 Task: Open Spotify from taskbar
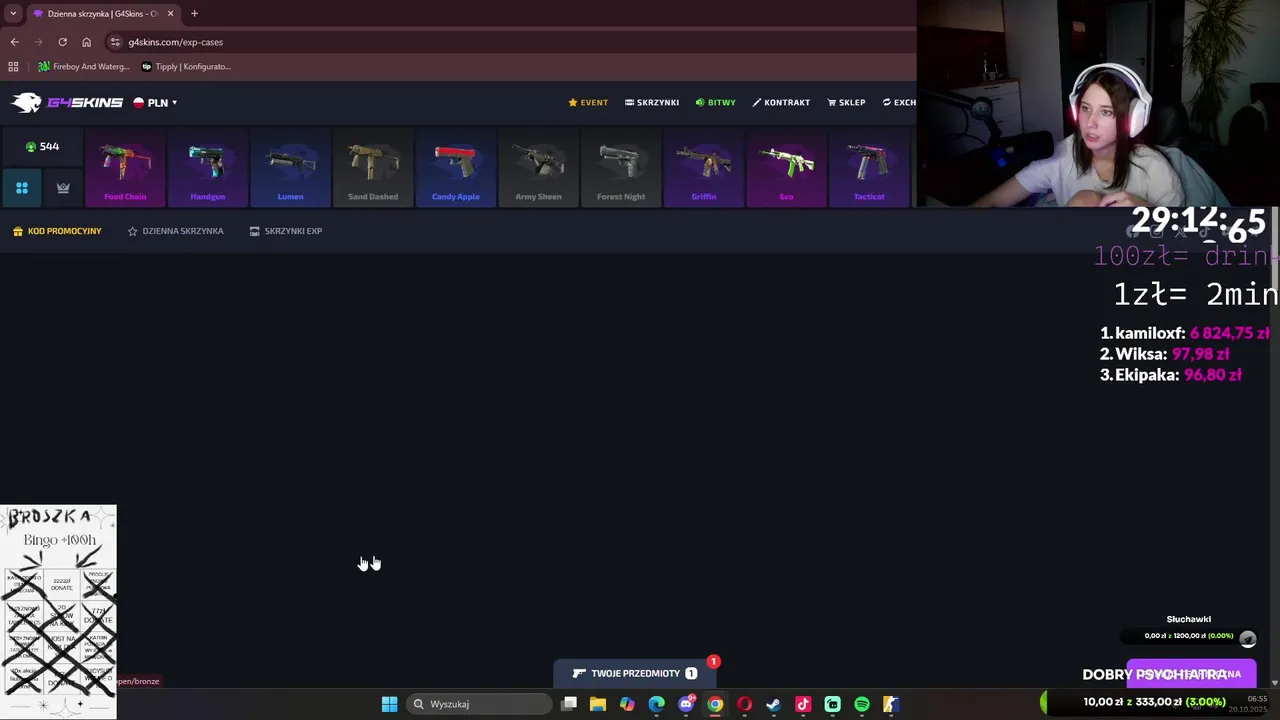coord(861,704)
